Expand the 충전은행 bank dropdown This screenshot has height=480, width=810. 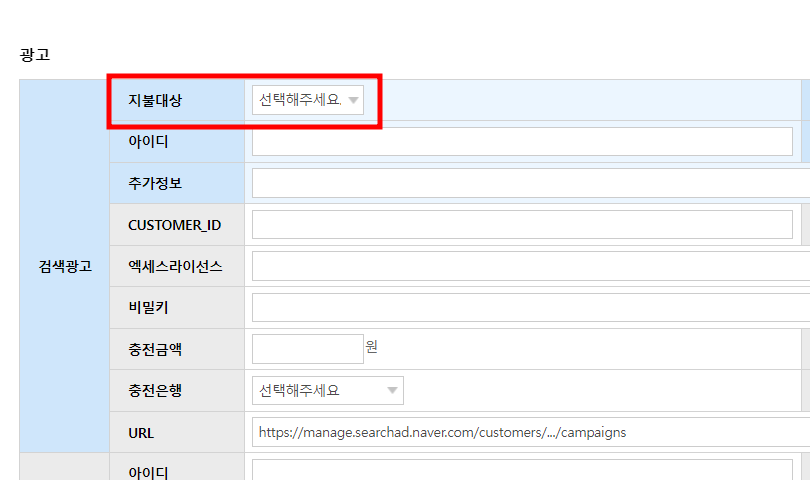tap(327, 390)
